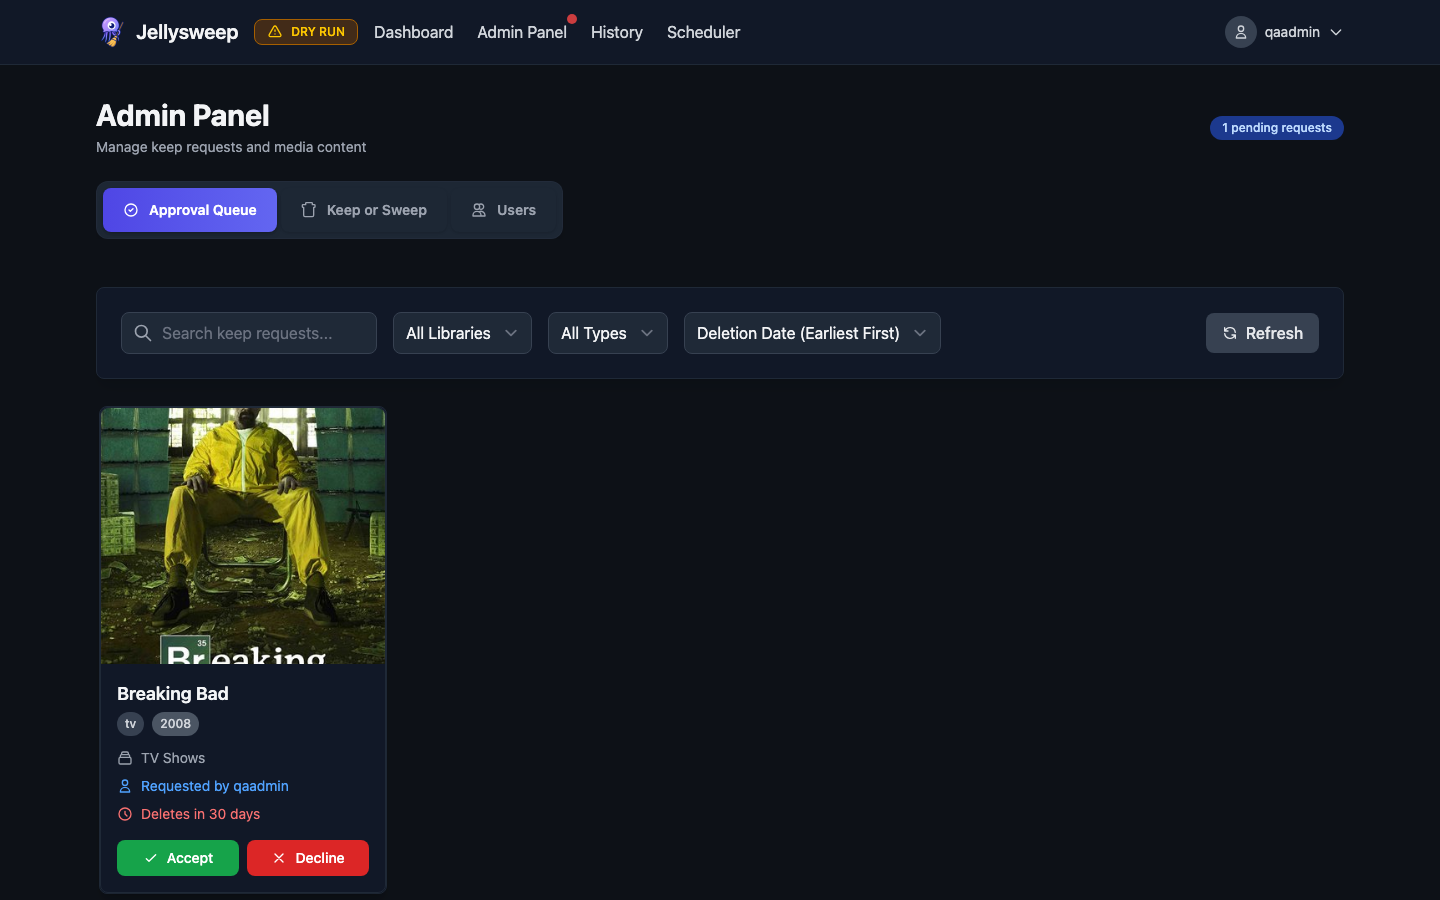Expand the qaadmin account menu chevron
1440x900 pixels.
tap(1336, 32)
